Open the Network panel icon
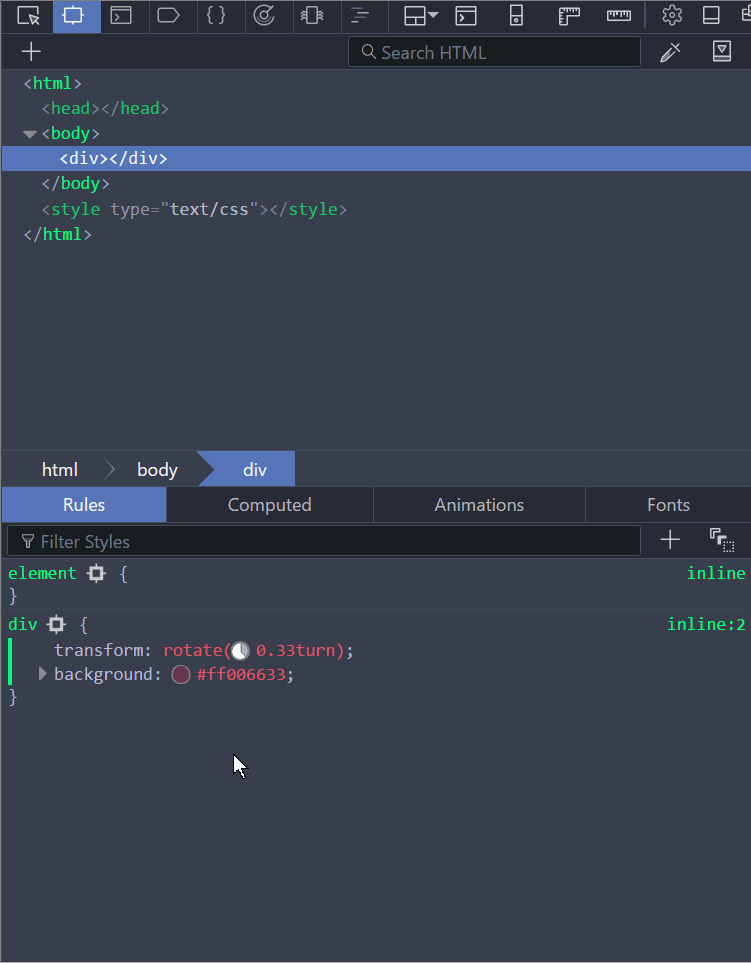The width and height of the screenshot is (751, 963). 360,16
